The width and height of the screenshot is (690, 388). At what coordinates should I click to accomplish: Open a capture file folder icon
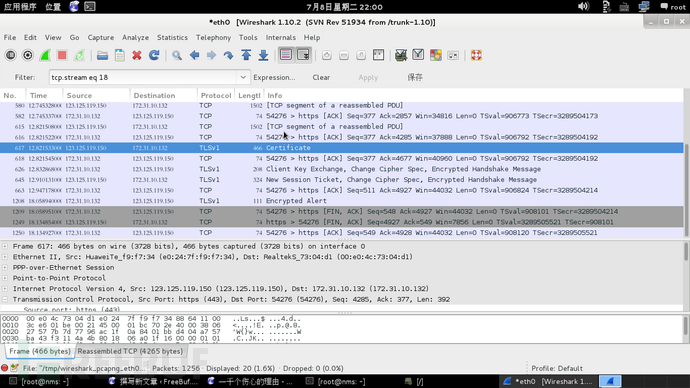[103, 55]
